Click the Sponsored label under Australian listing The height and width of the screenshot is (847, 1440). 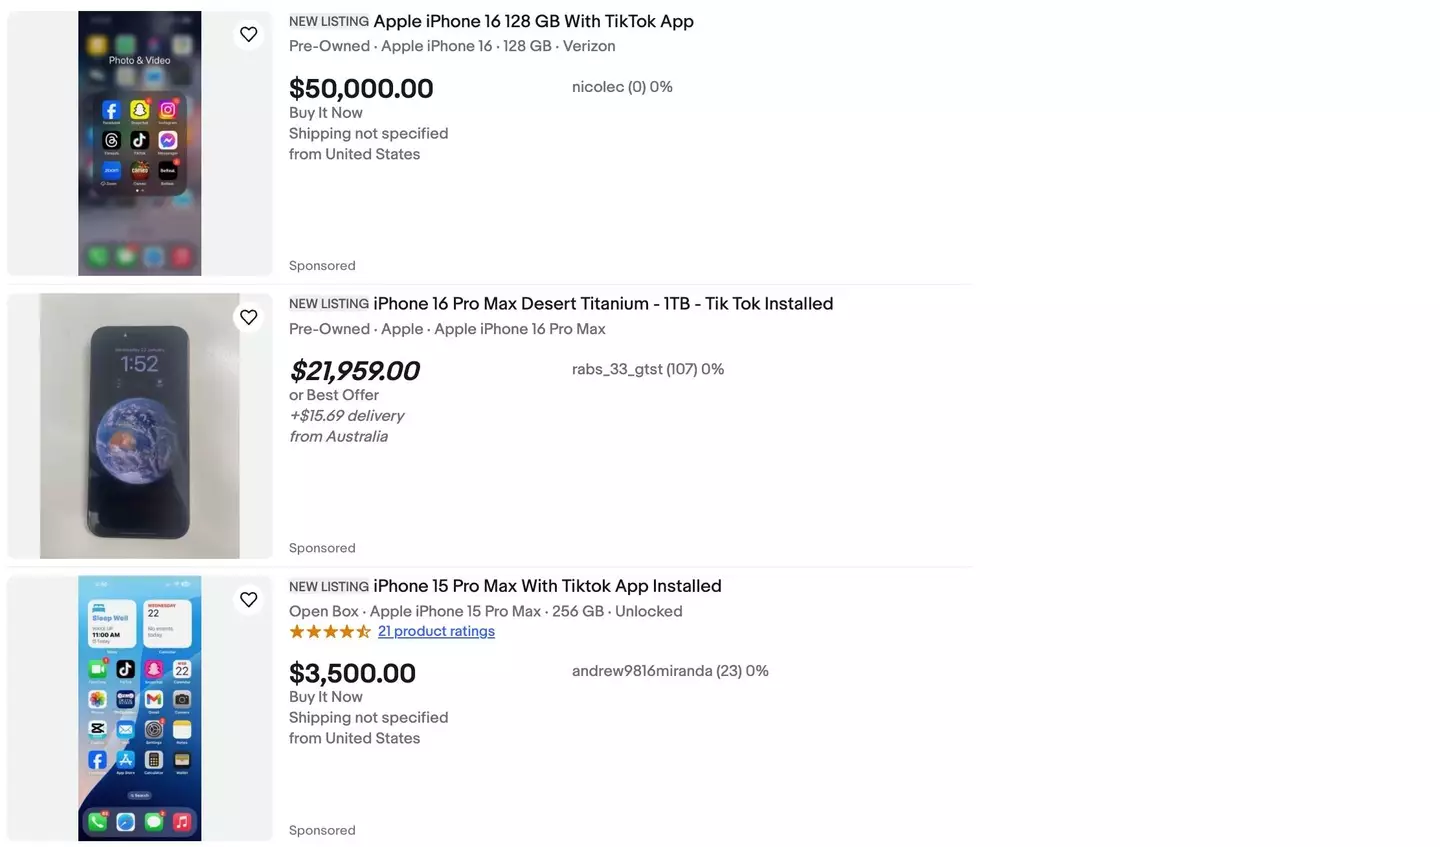coord(322,548)
